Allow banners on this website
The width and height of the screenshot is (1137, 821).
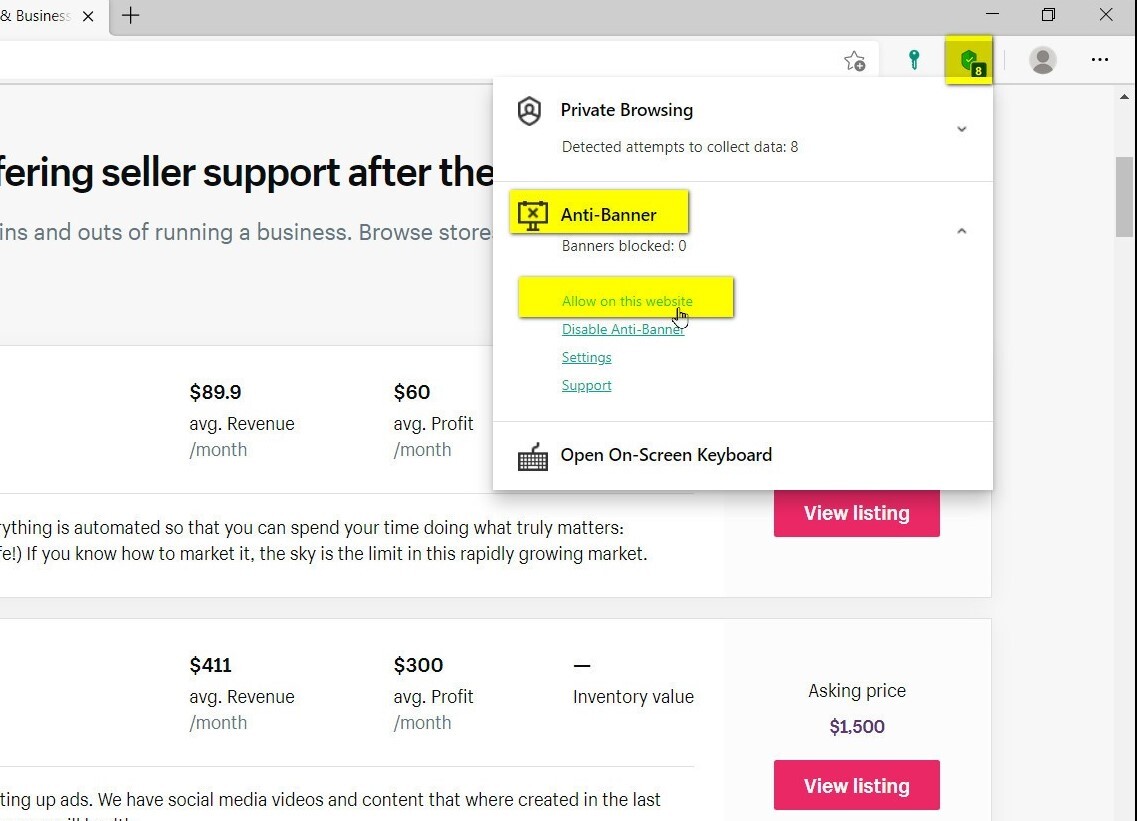pos(627,301)
